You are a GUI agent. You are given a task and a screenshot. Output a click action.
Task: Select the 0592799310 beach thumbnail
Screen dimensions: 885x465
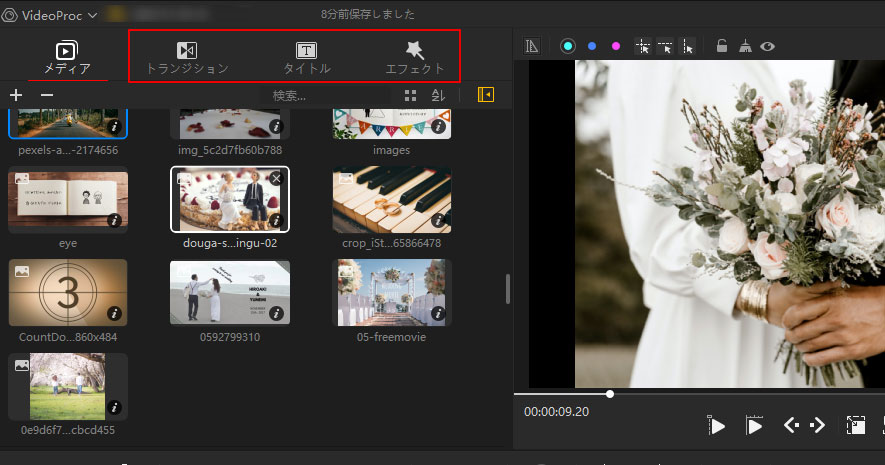tap(230, 292)
